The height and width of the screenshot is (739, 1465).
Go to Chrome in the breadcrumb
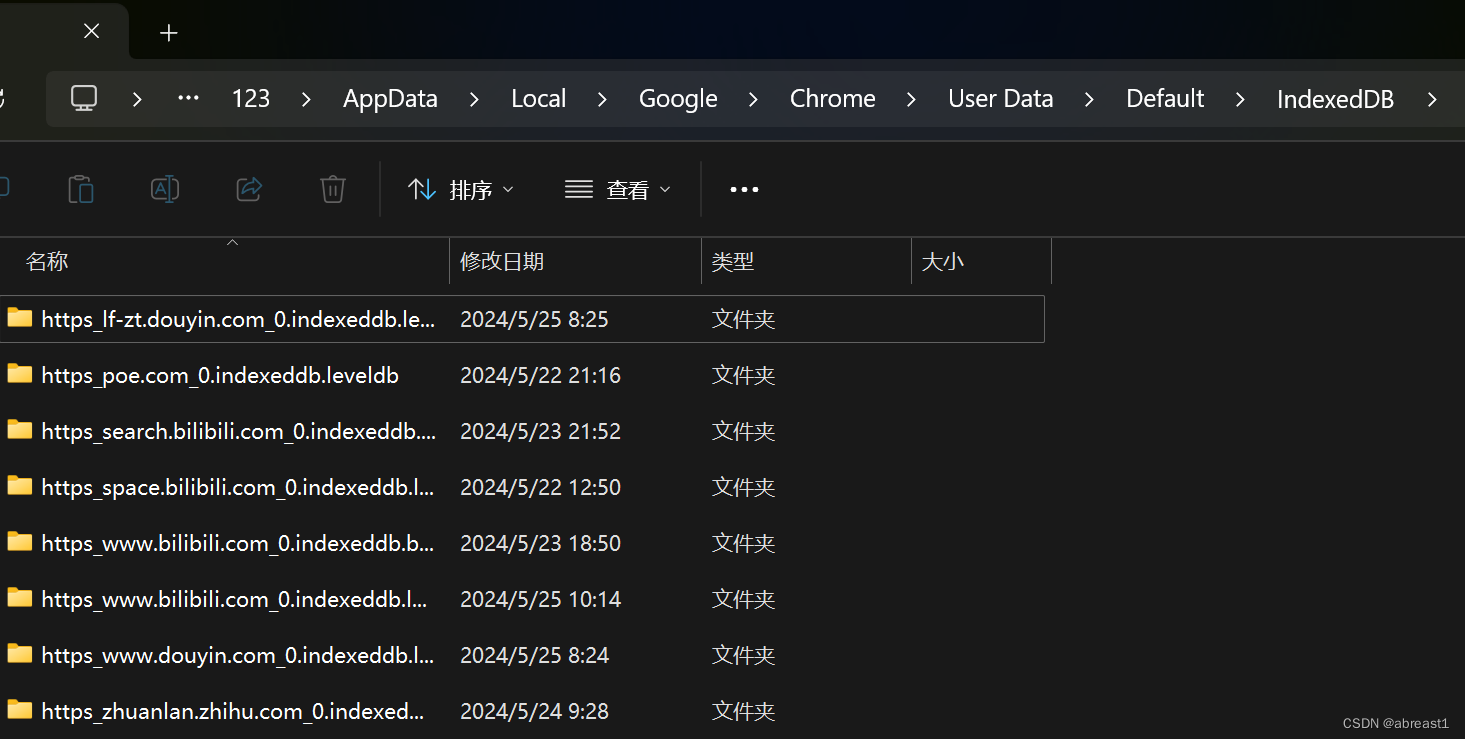point(833,98)
